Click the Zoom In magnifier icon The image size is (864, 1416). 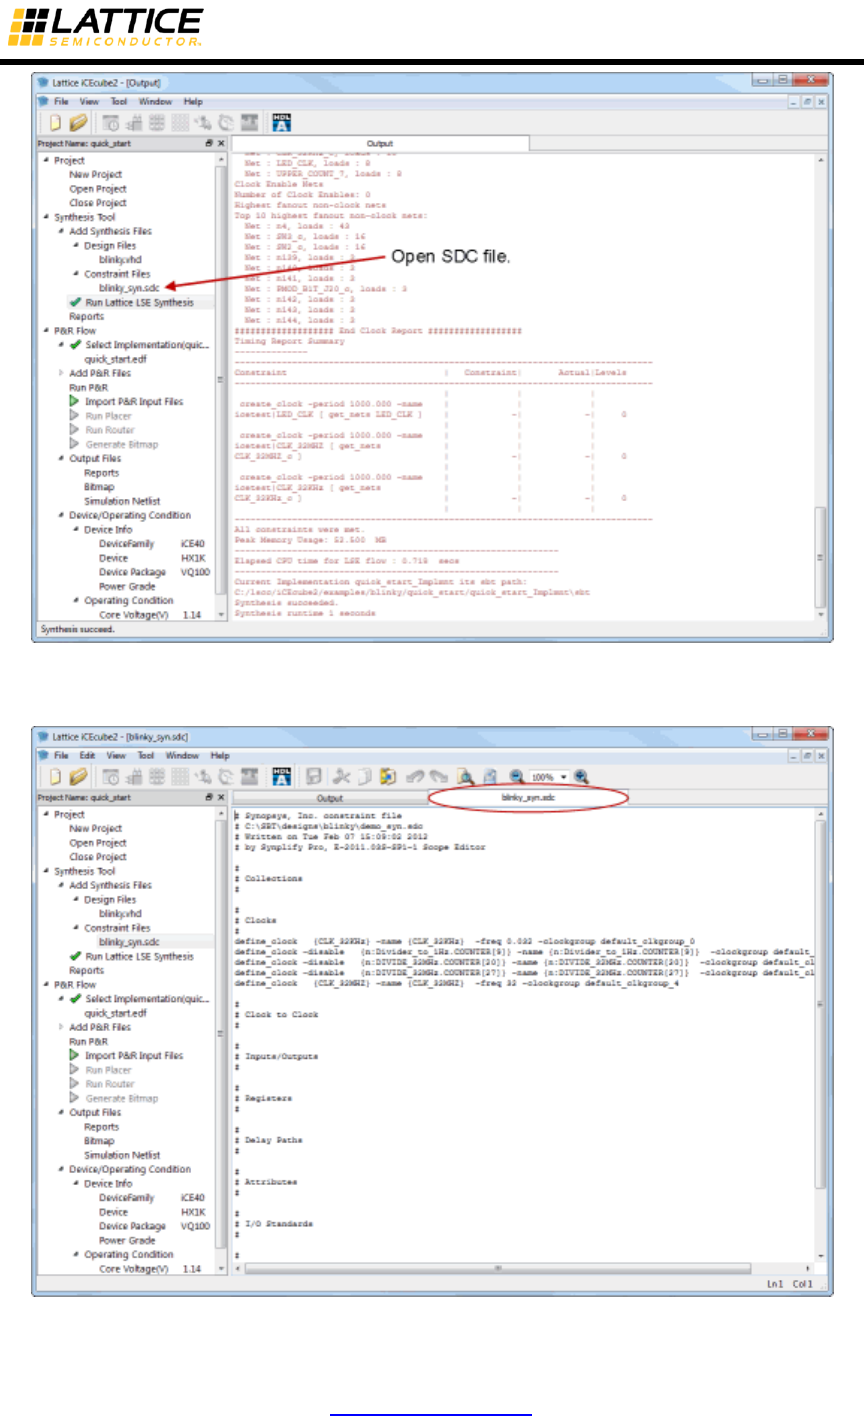click(582, 777)
